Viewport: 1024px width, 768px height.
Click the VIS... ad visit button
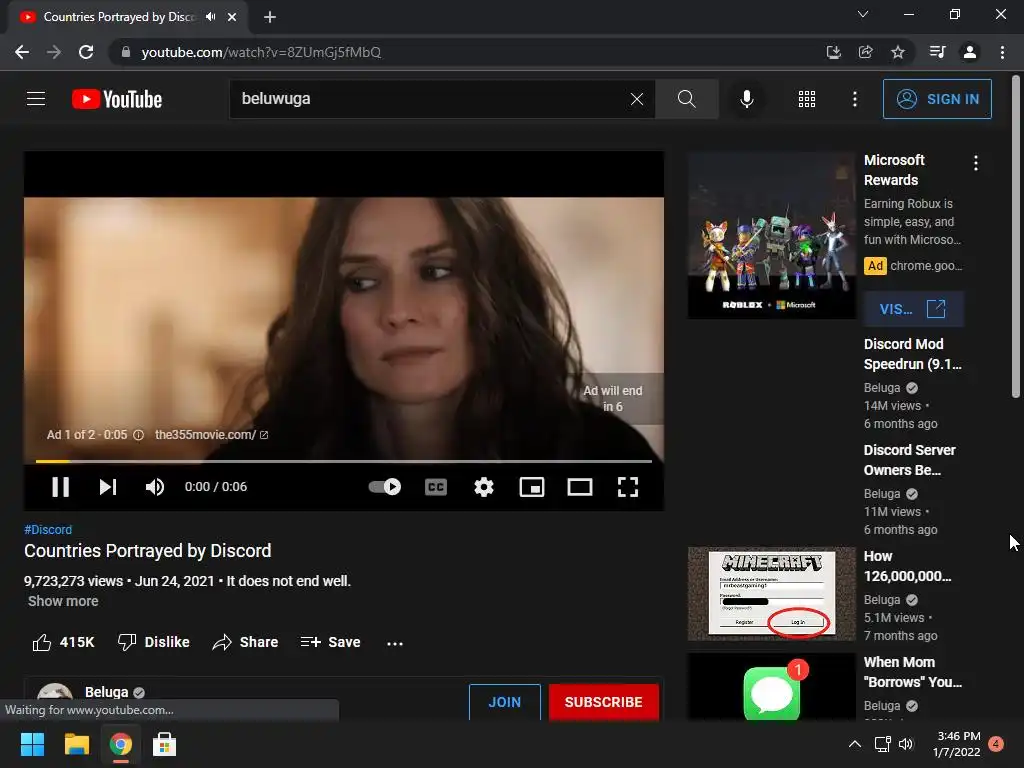(912, 309)
